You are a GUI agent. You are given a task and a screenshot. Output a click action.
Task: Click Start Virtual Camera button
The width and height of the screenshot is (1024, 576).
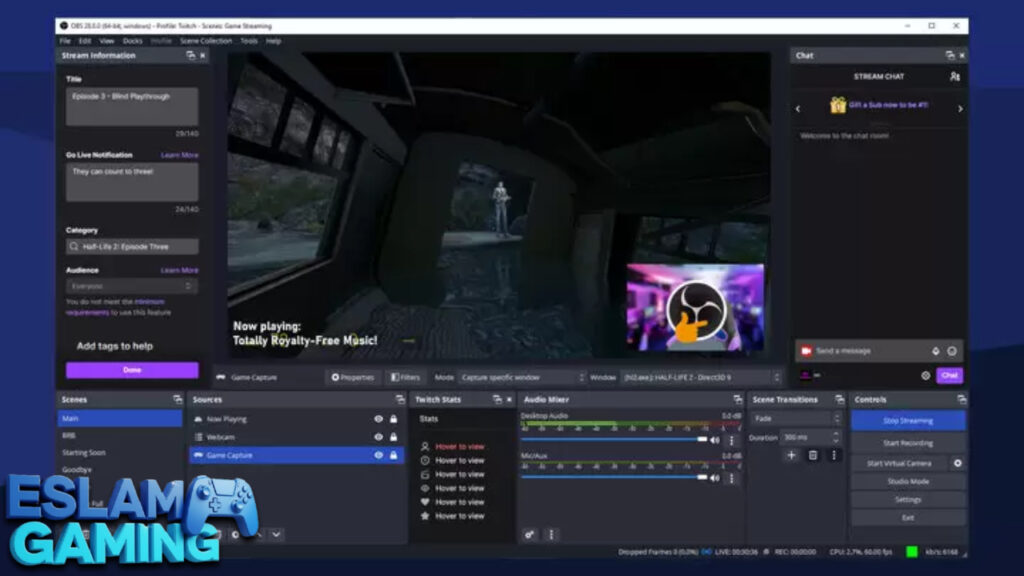[899, 463]
